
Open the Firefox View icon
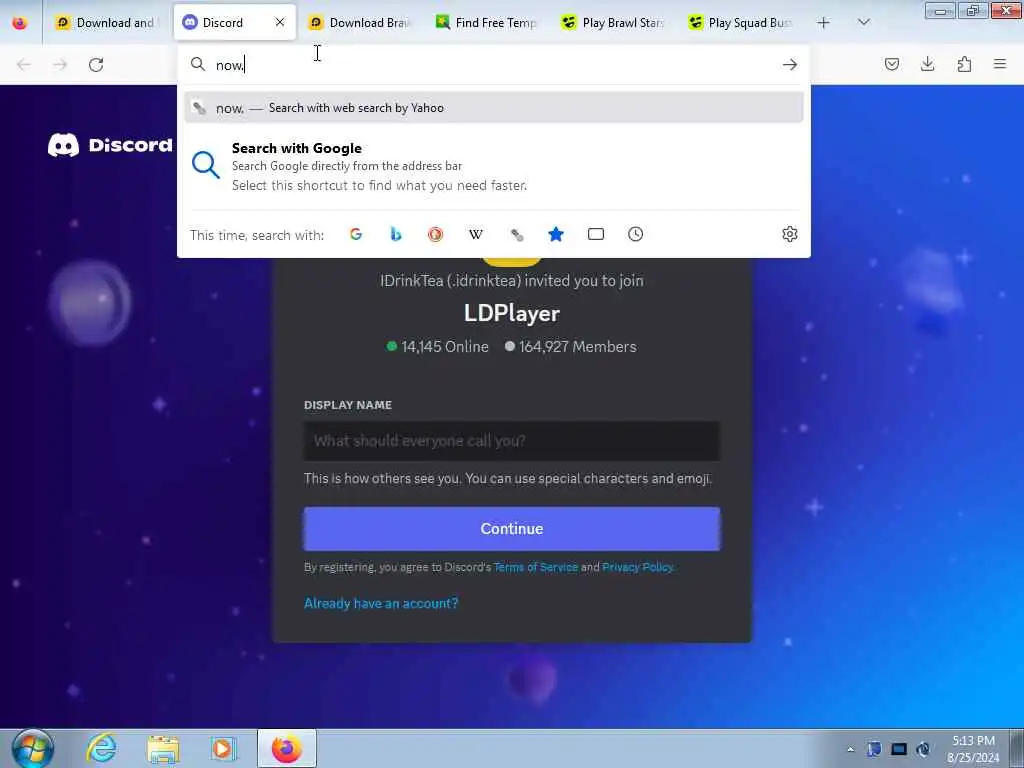click(20, 23)
